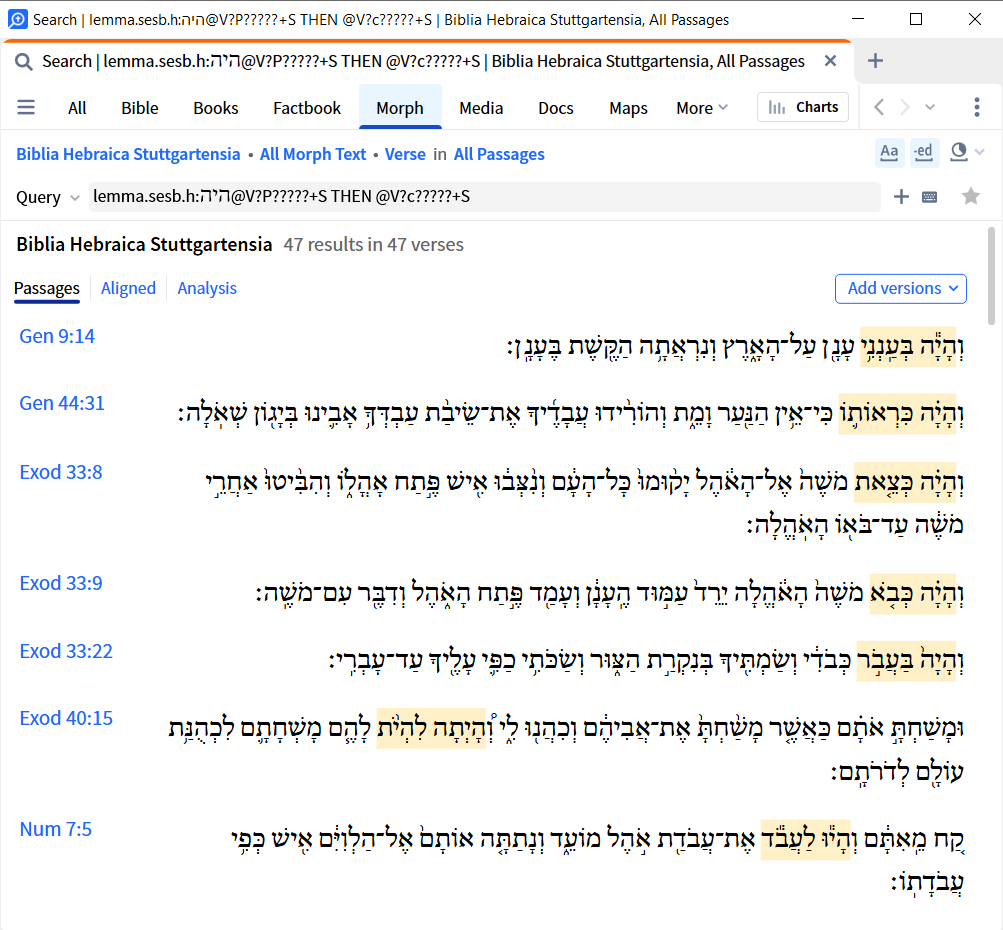Switch to the Books search tab
The image size is (1003, 930).
click(216, 108)
